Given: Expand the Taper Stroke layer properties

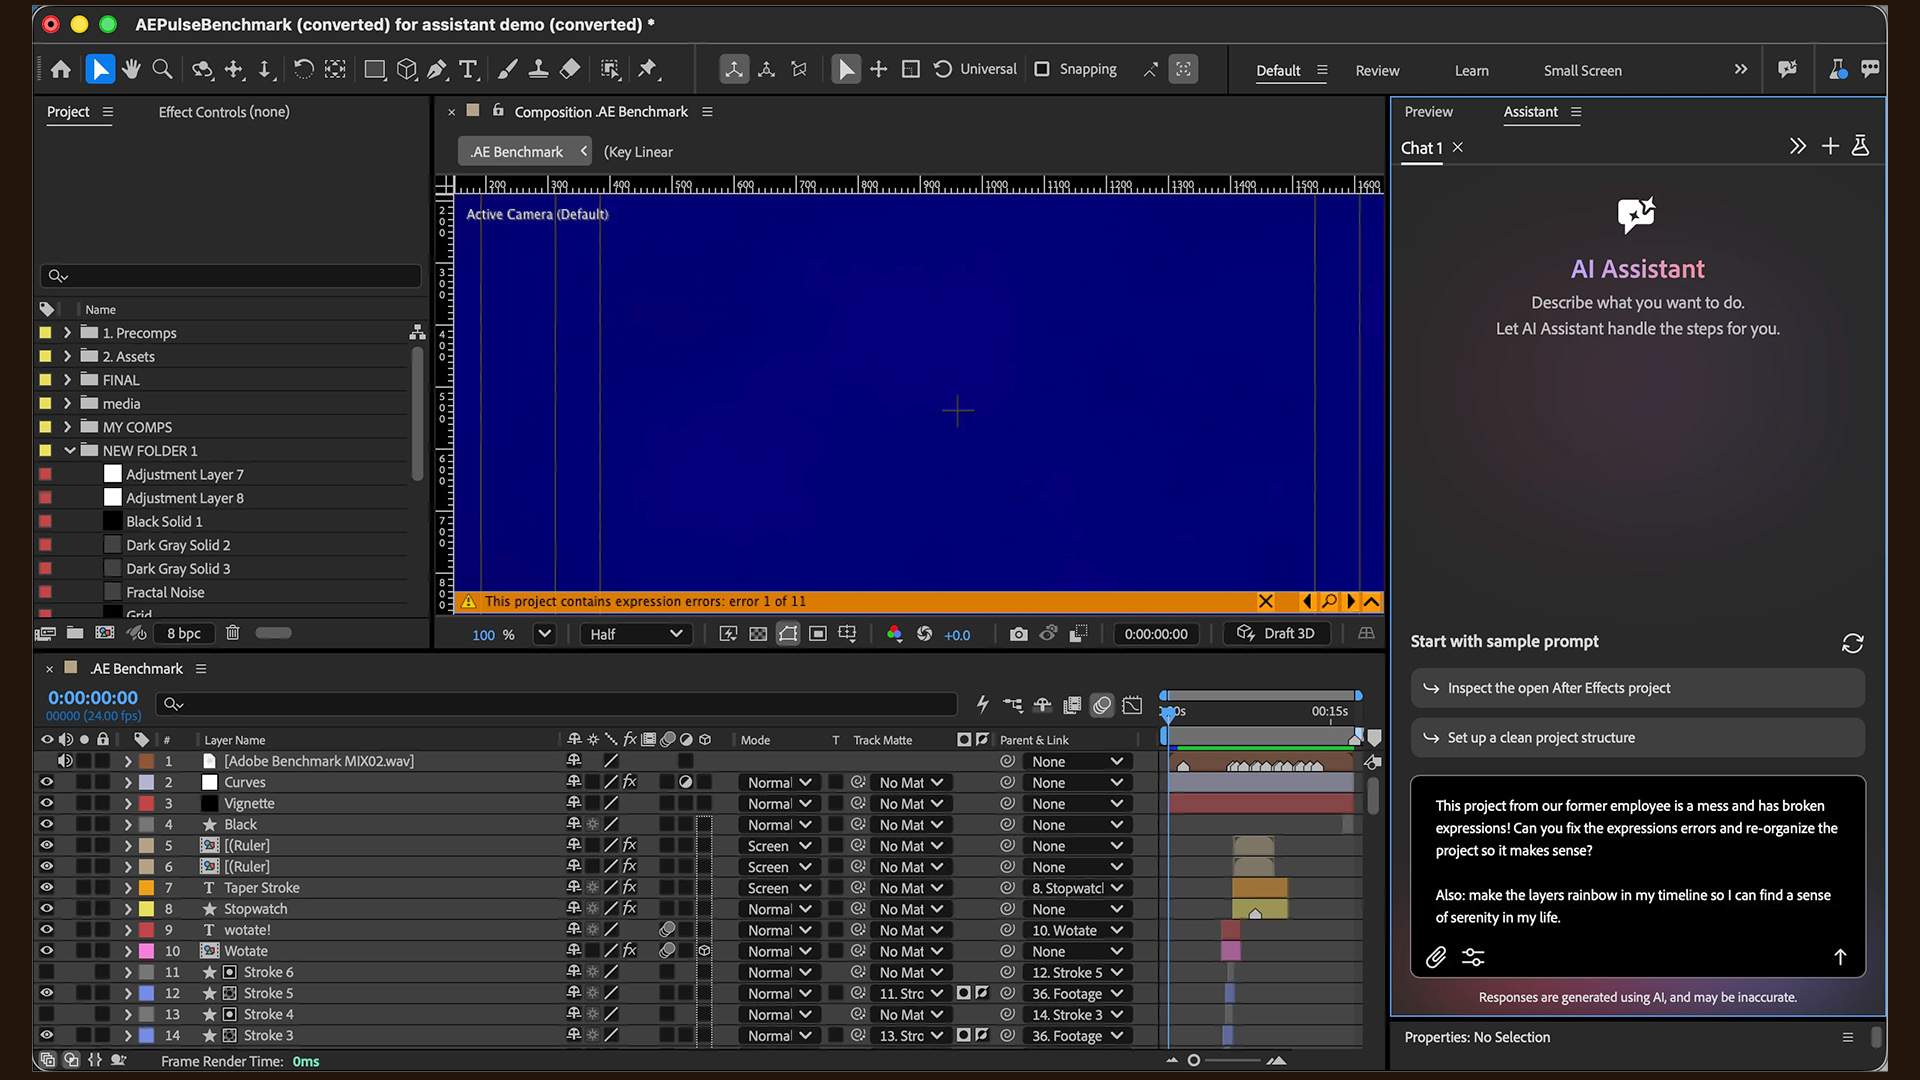Looking at the screenshot, I should point(128,888).
